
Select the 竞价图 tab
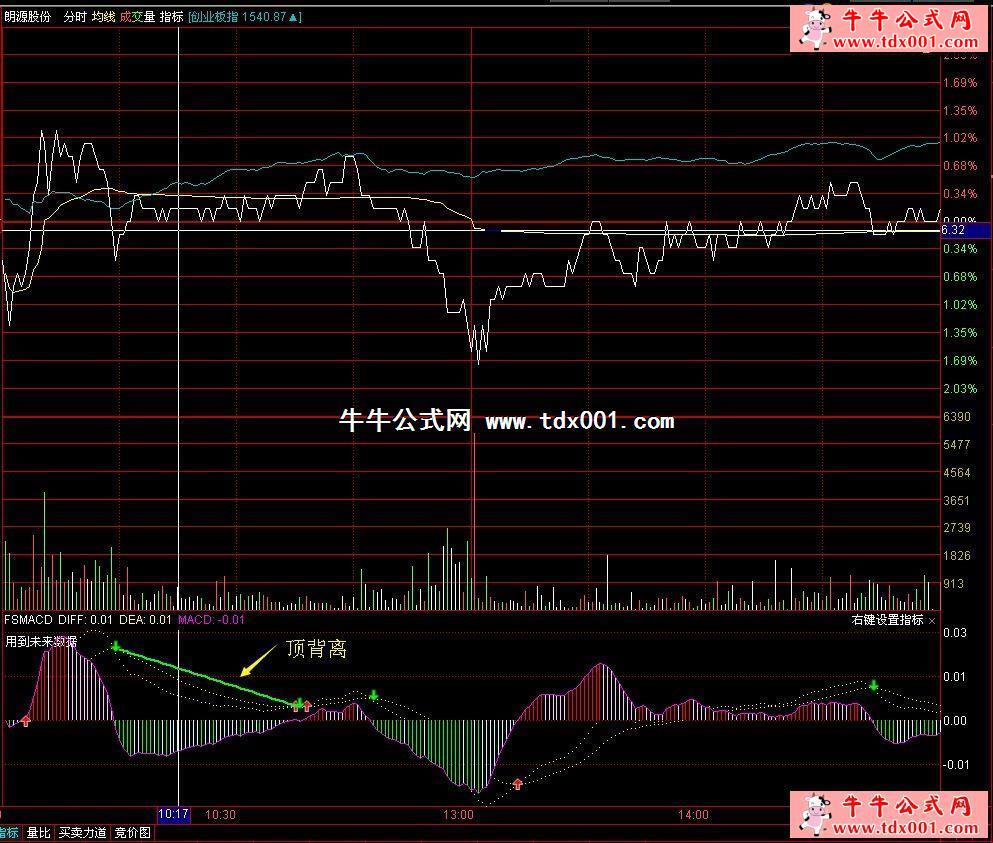pyautogui.click(x=132, y=832)
